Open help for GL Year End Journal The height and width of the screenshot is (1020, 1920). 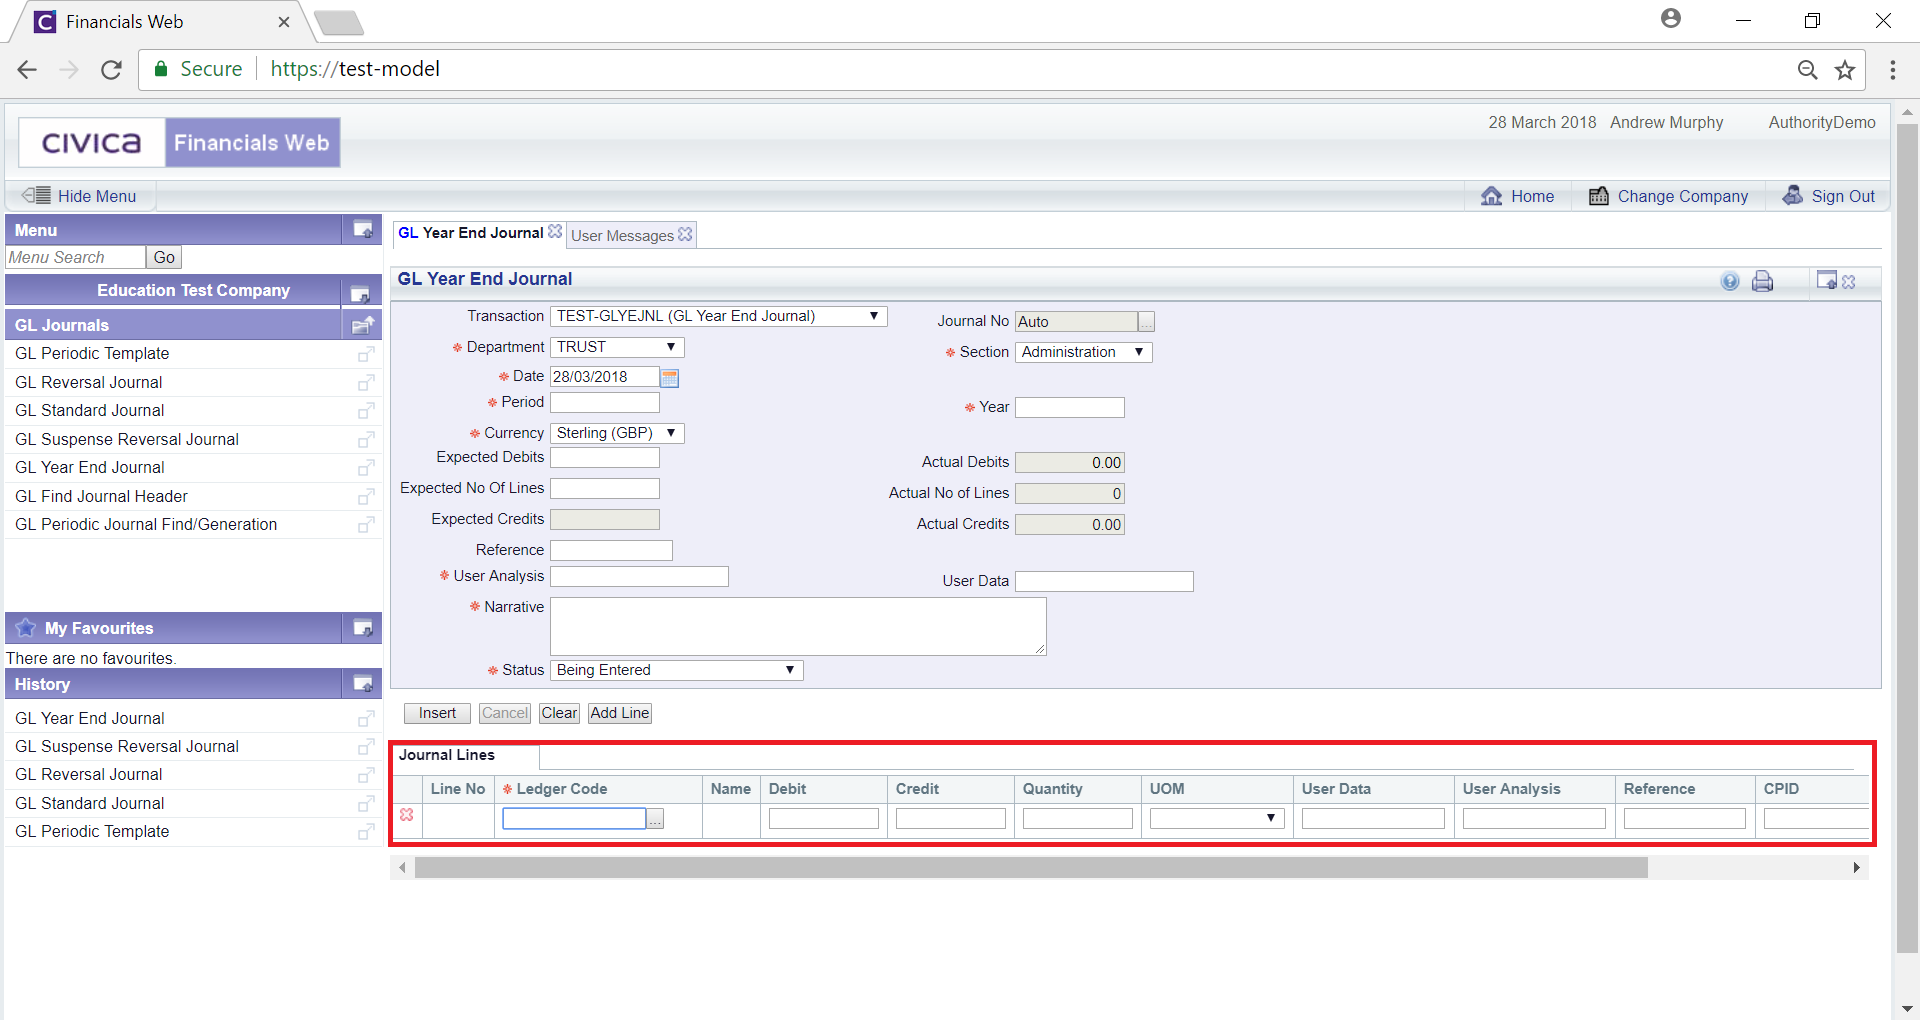click(x=1730, y=281)
